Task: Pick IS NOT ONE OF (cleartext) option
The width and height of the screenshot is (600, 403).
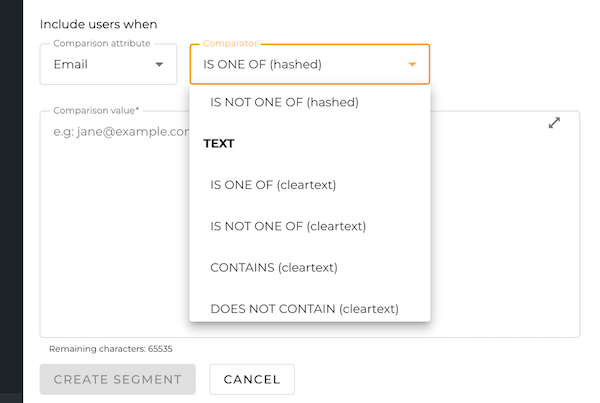Action: (x=288, y=226)
